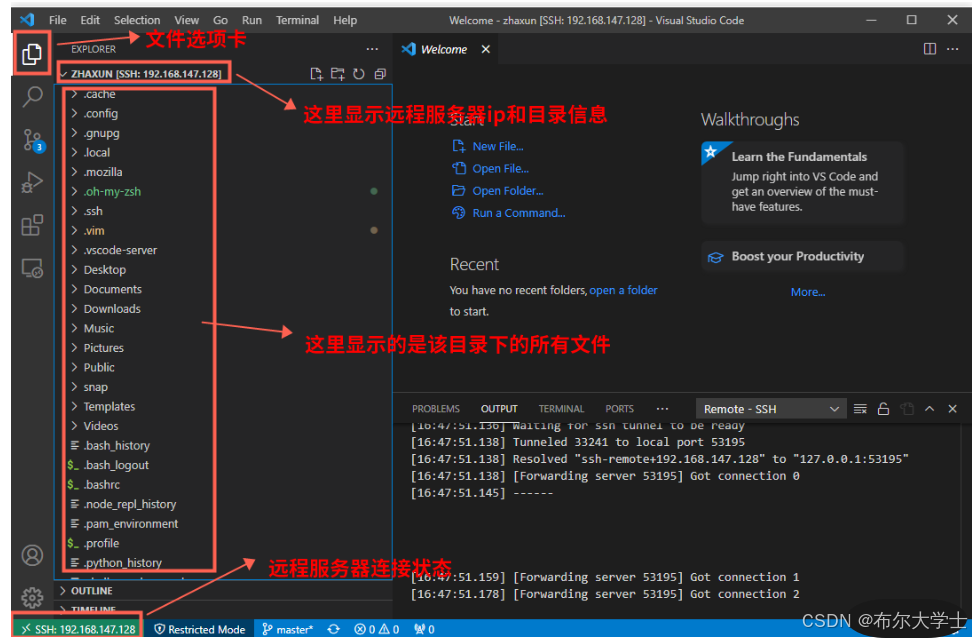
Task: Switch to the TERMINAL tab
Action: point(561,409)
